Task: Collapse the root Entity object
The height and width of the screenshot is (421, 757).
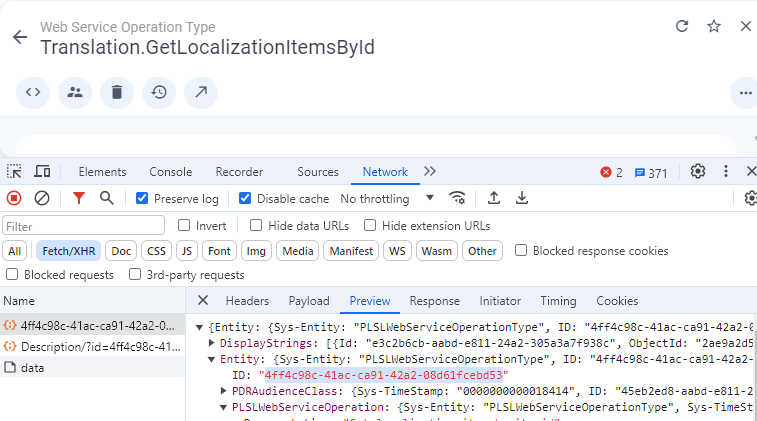Action: [199, 327]
